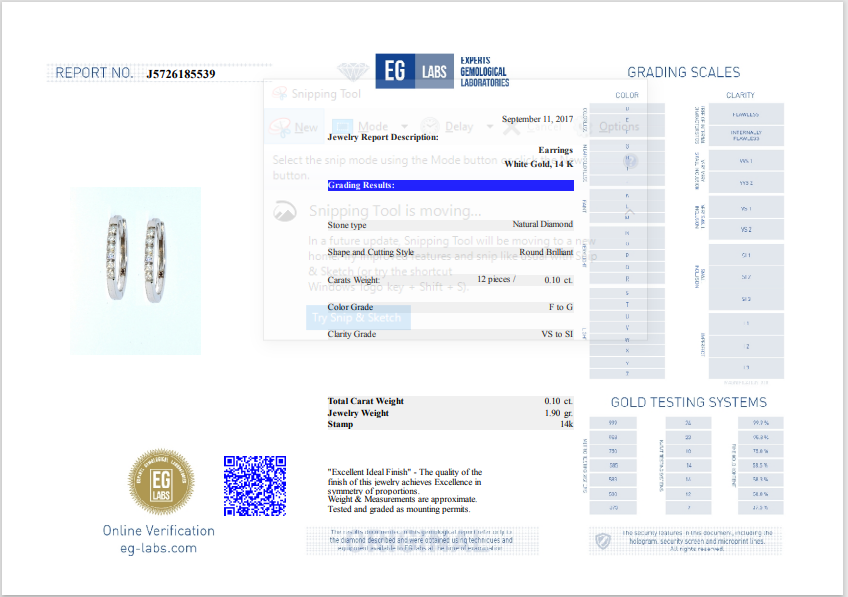The width and height of the screenshot is (848, 597).
Task: Click the CLARITY scale column header
Action: click(740, 95)
